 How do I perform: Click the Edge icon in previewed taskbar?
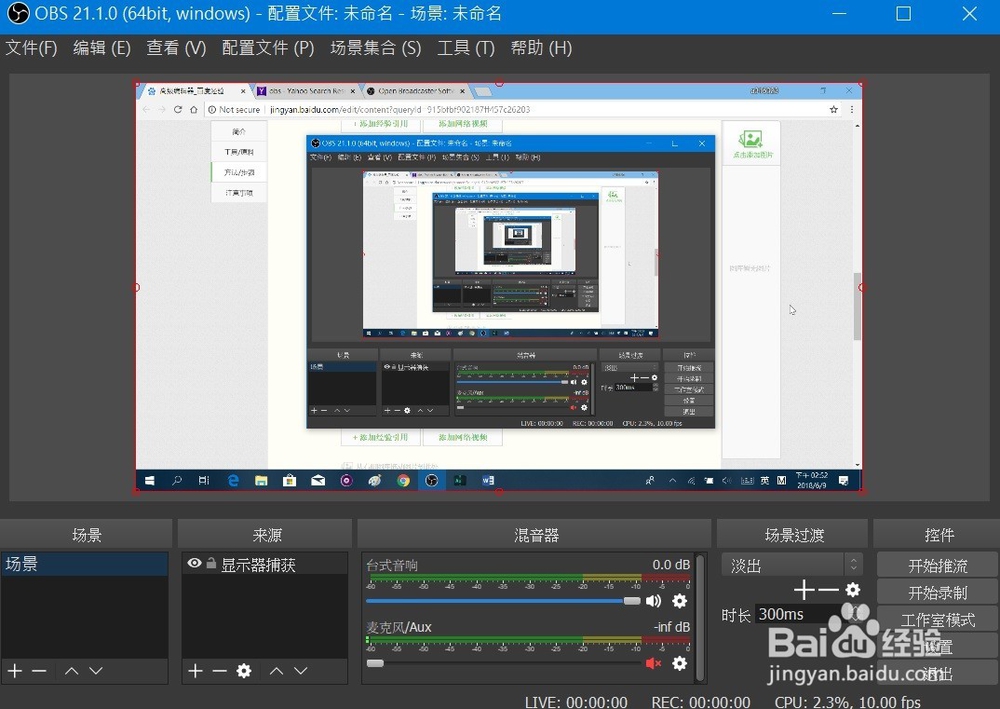pos(233,481)
